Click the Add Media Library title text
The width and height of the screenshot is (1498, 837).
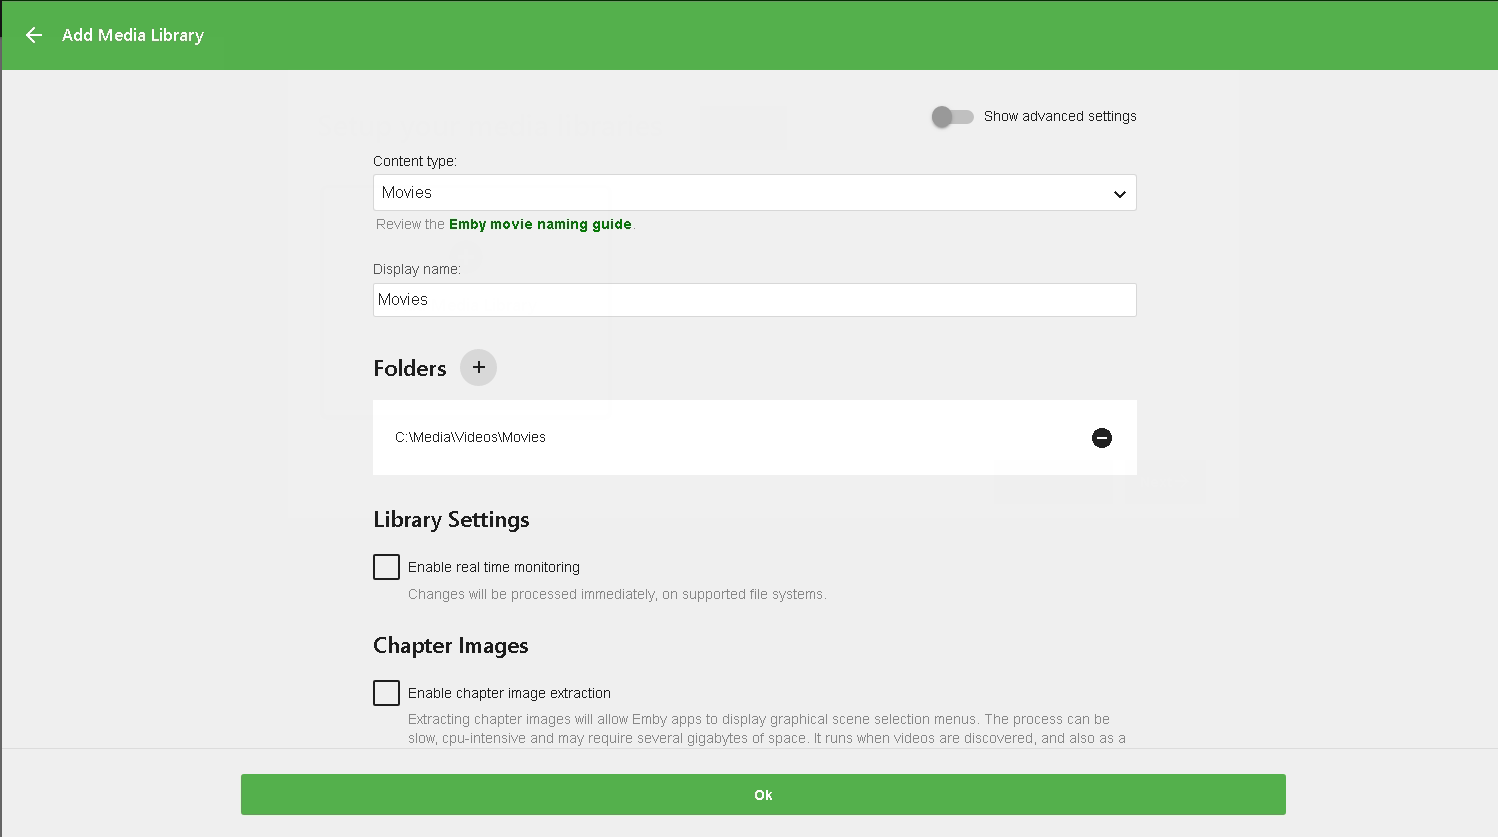pyautogui.click(x=133, y=35)
